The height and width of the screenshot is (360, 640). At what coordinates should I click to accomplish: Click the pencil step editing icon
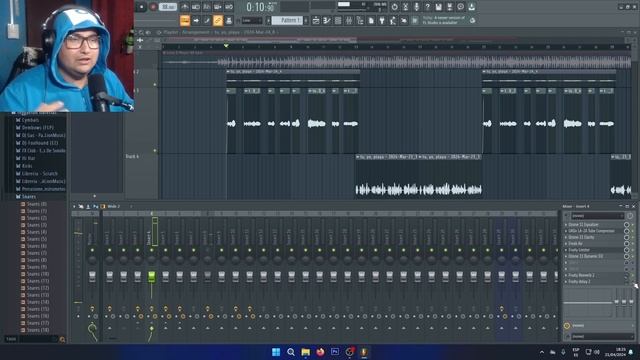[x=207, y=20]
